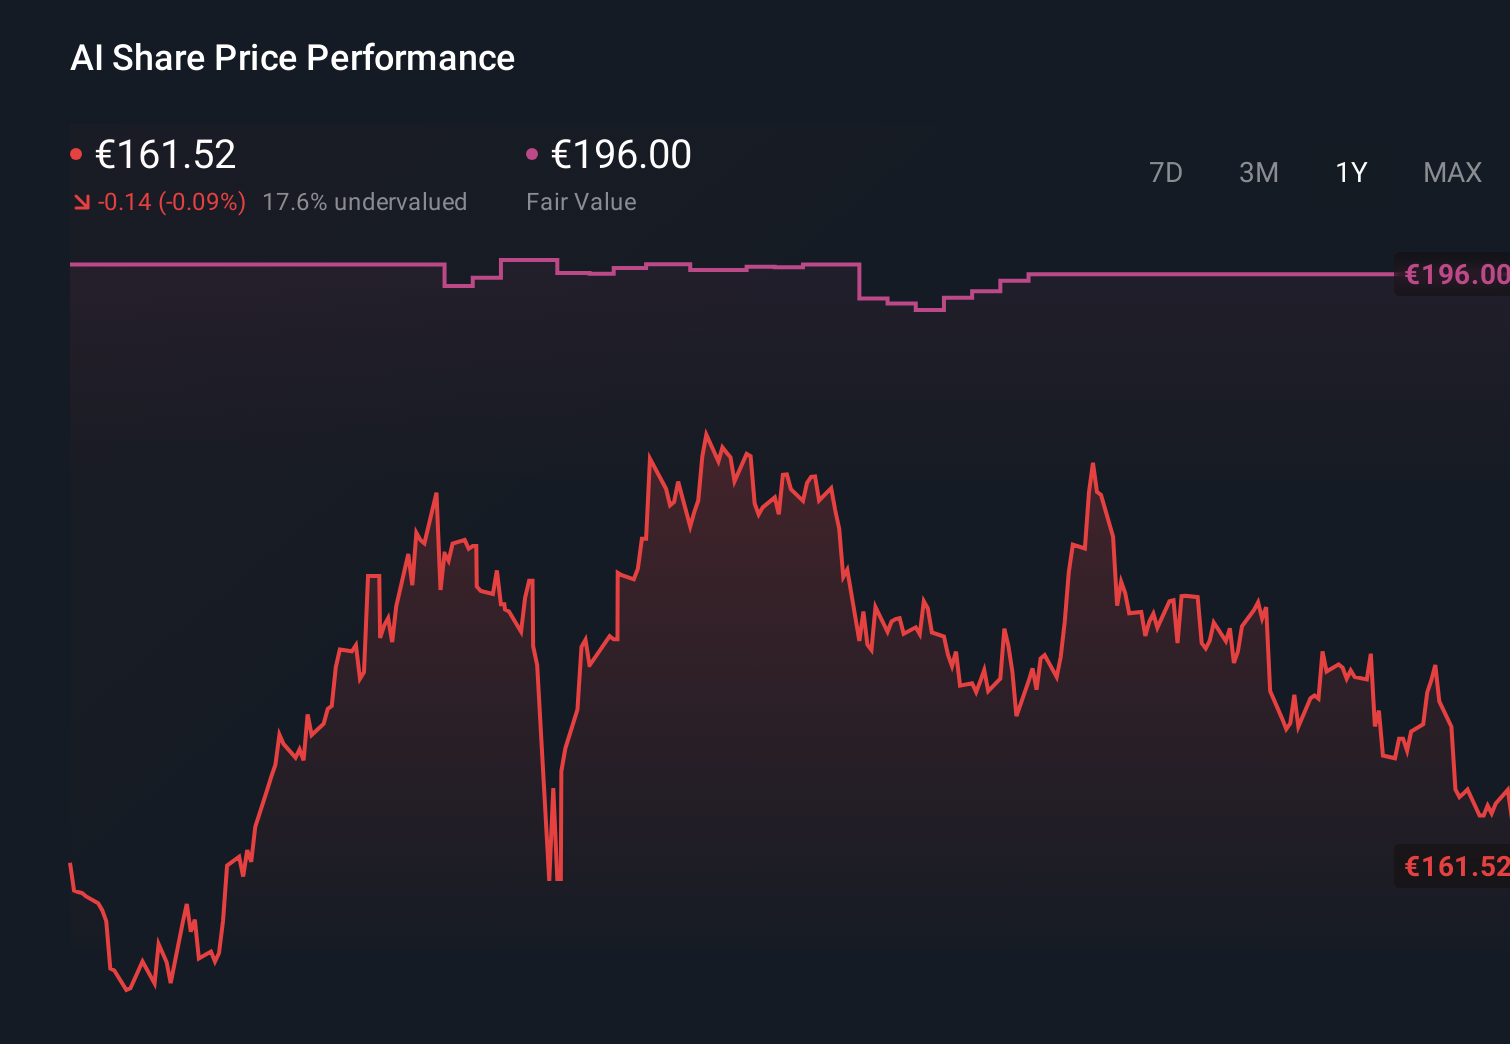Click the decline arrow before -0.14
This screenshot has height=1044, width=1510.
81,201
